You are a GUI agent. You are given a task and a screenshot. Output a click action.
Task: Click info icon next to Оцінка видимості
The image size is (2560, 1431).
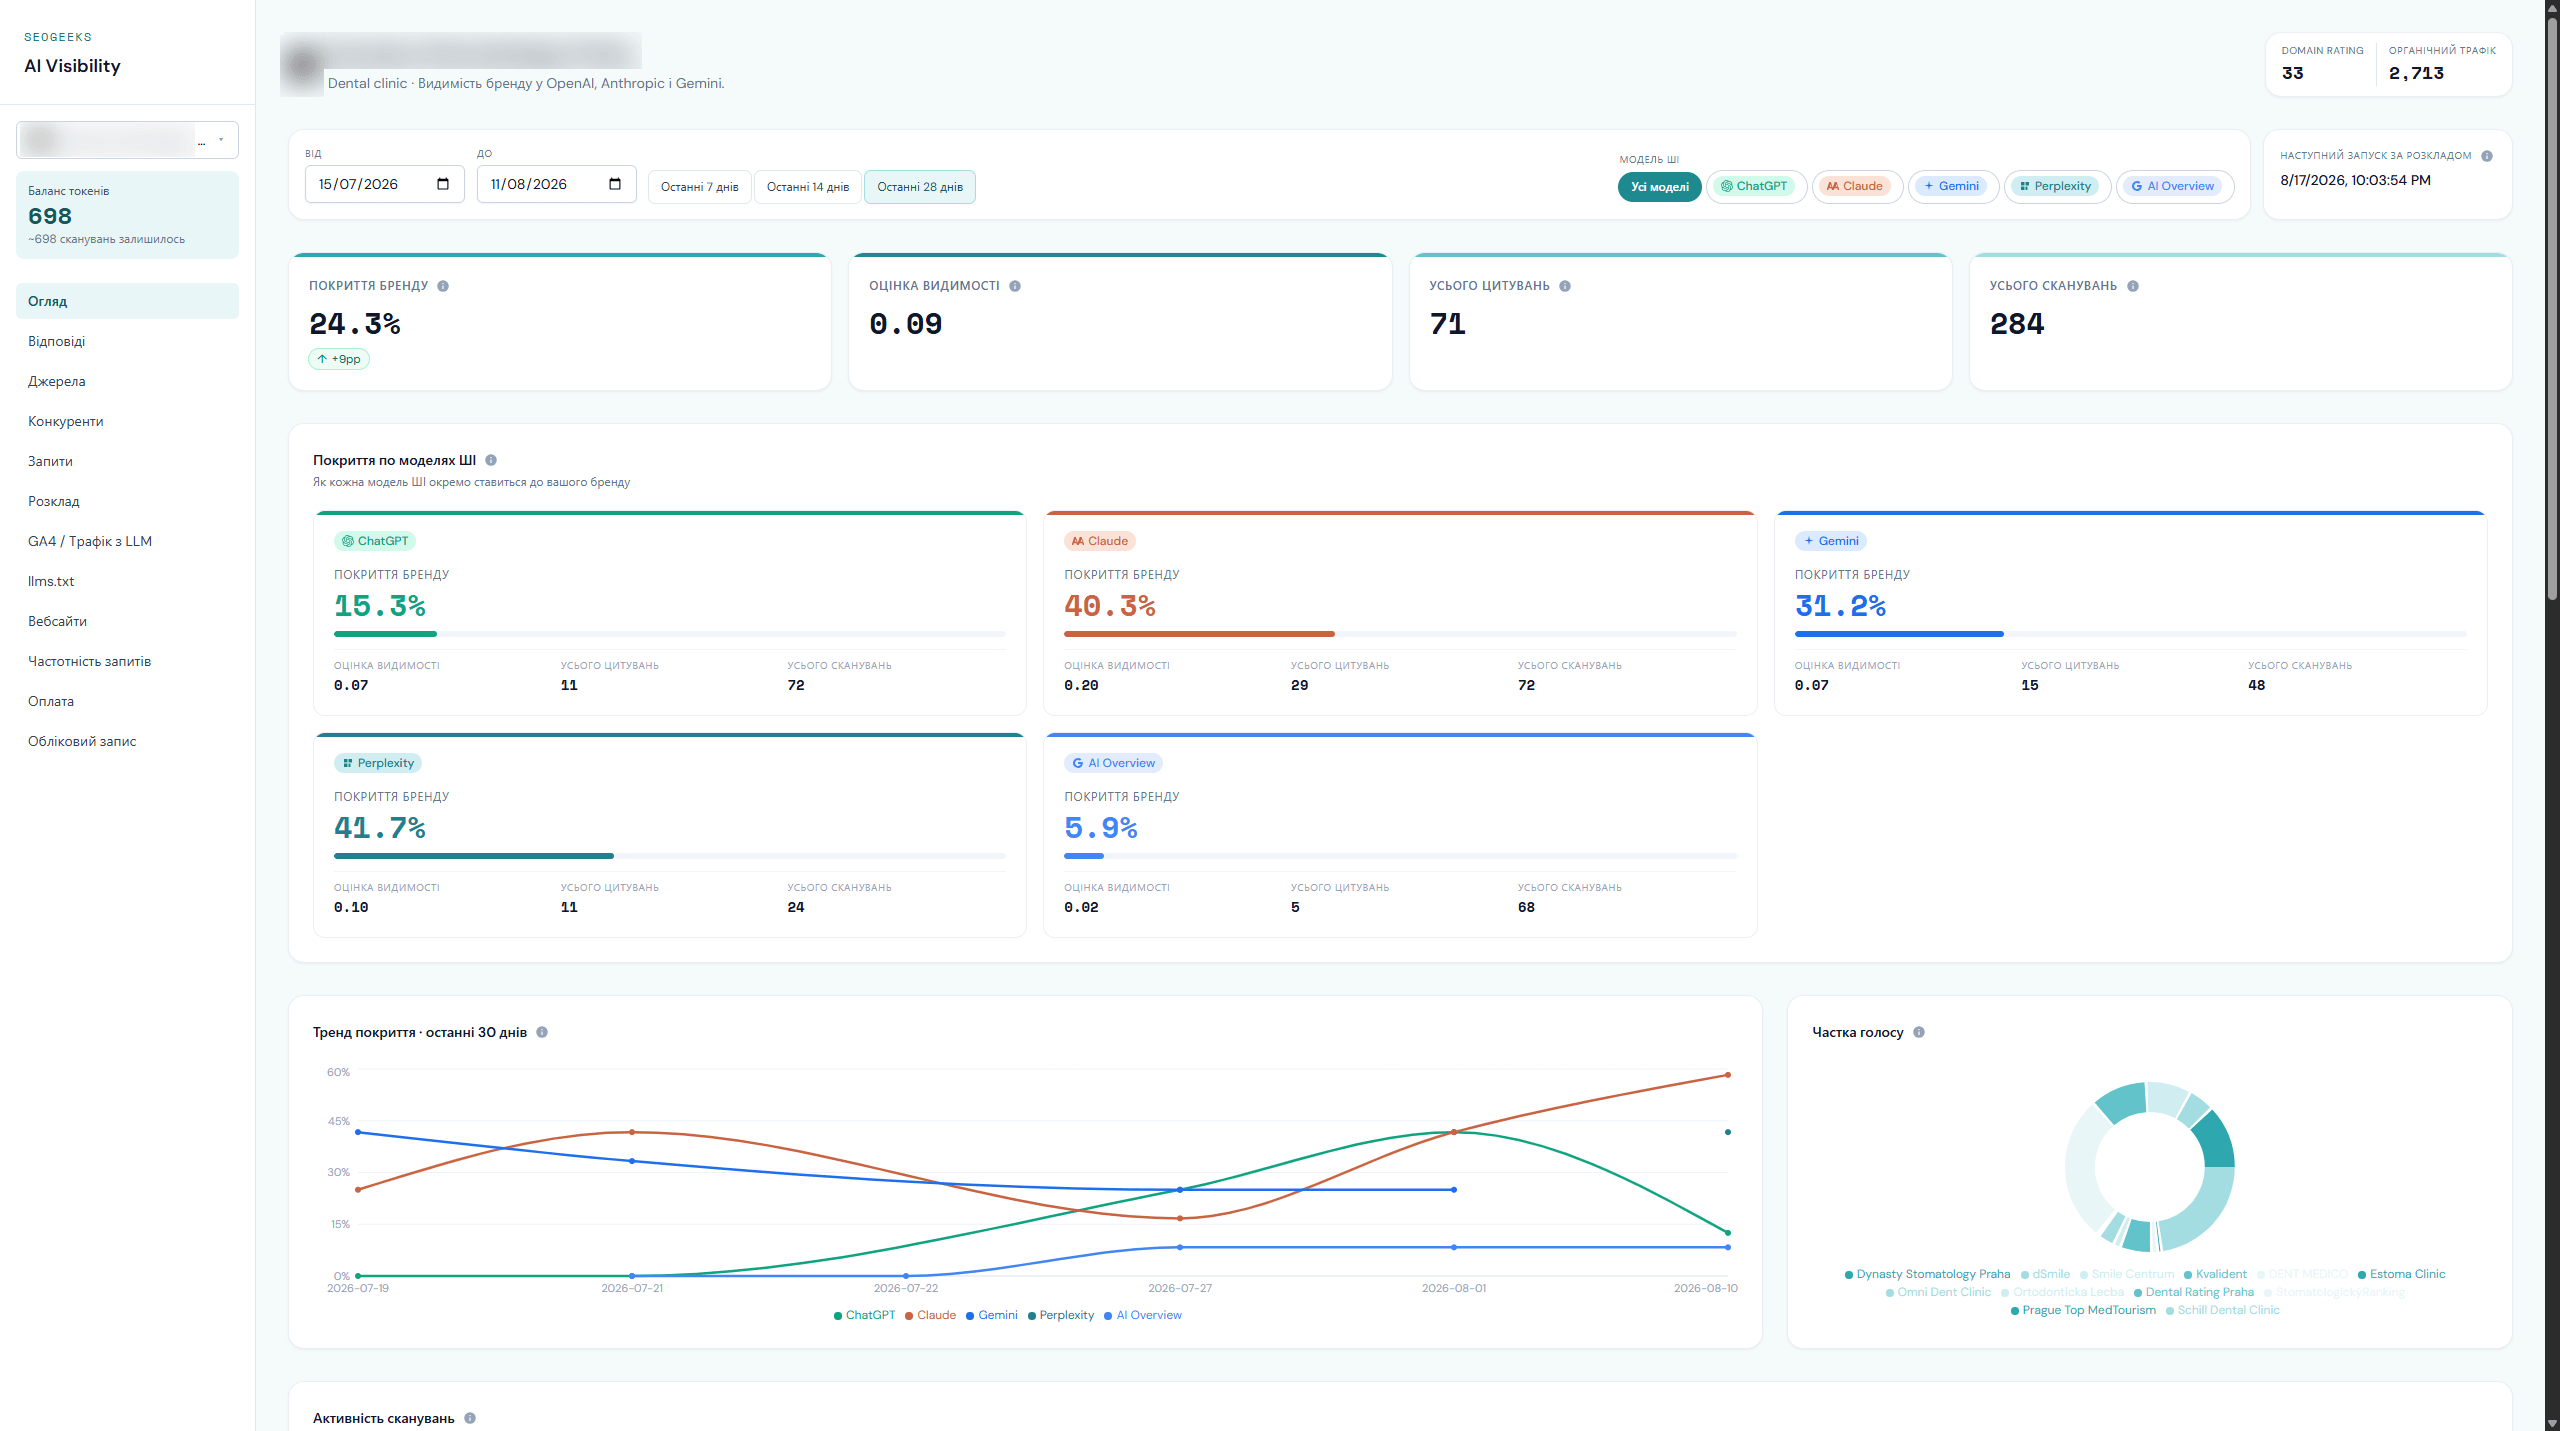click(x=1015, y=286)
